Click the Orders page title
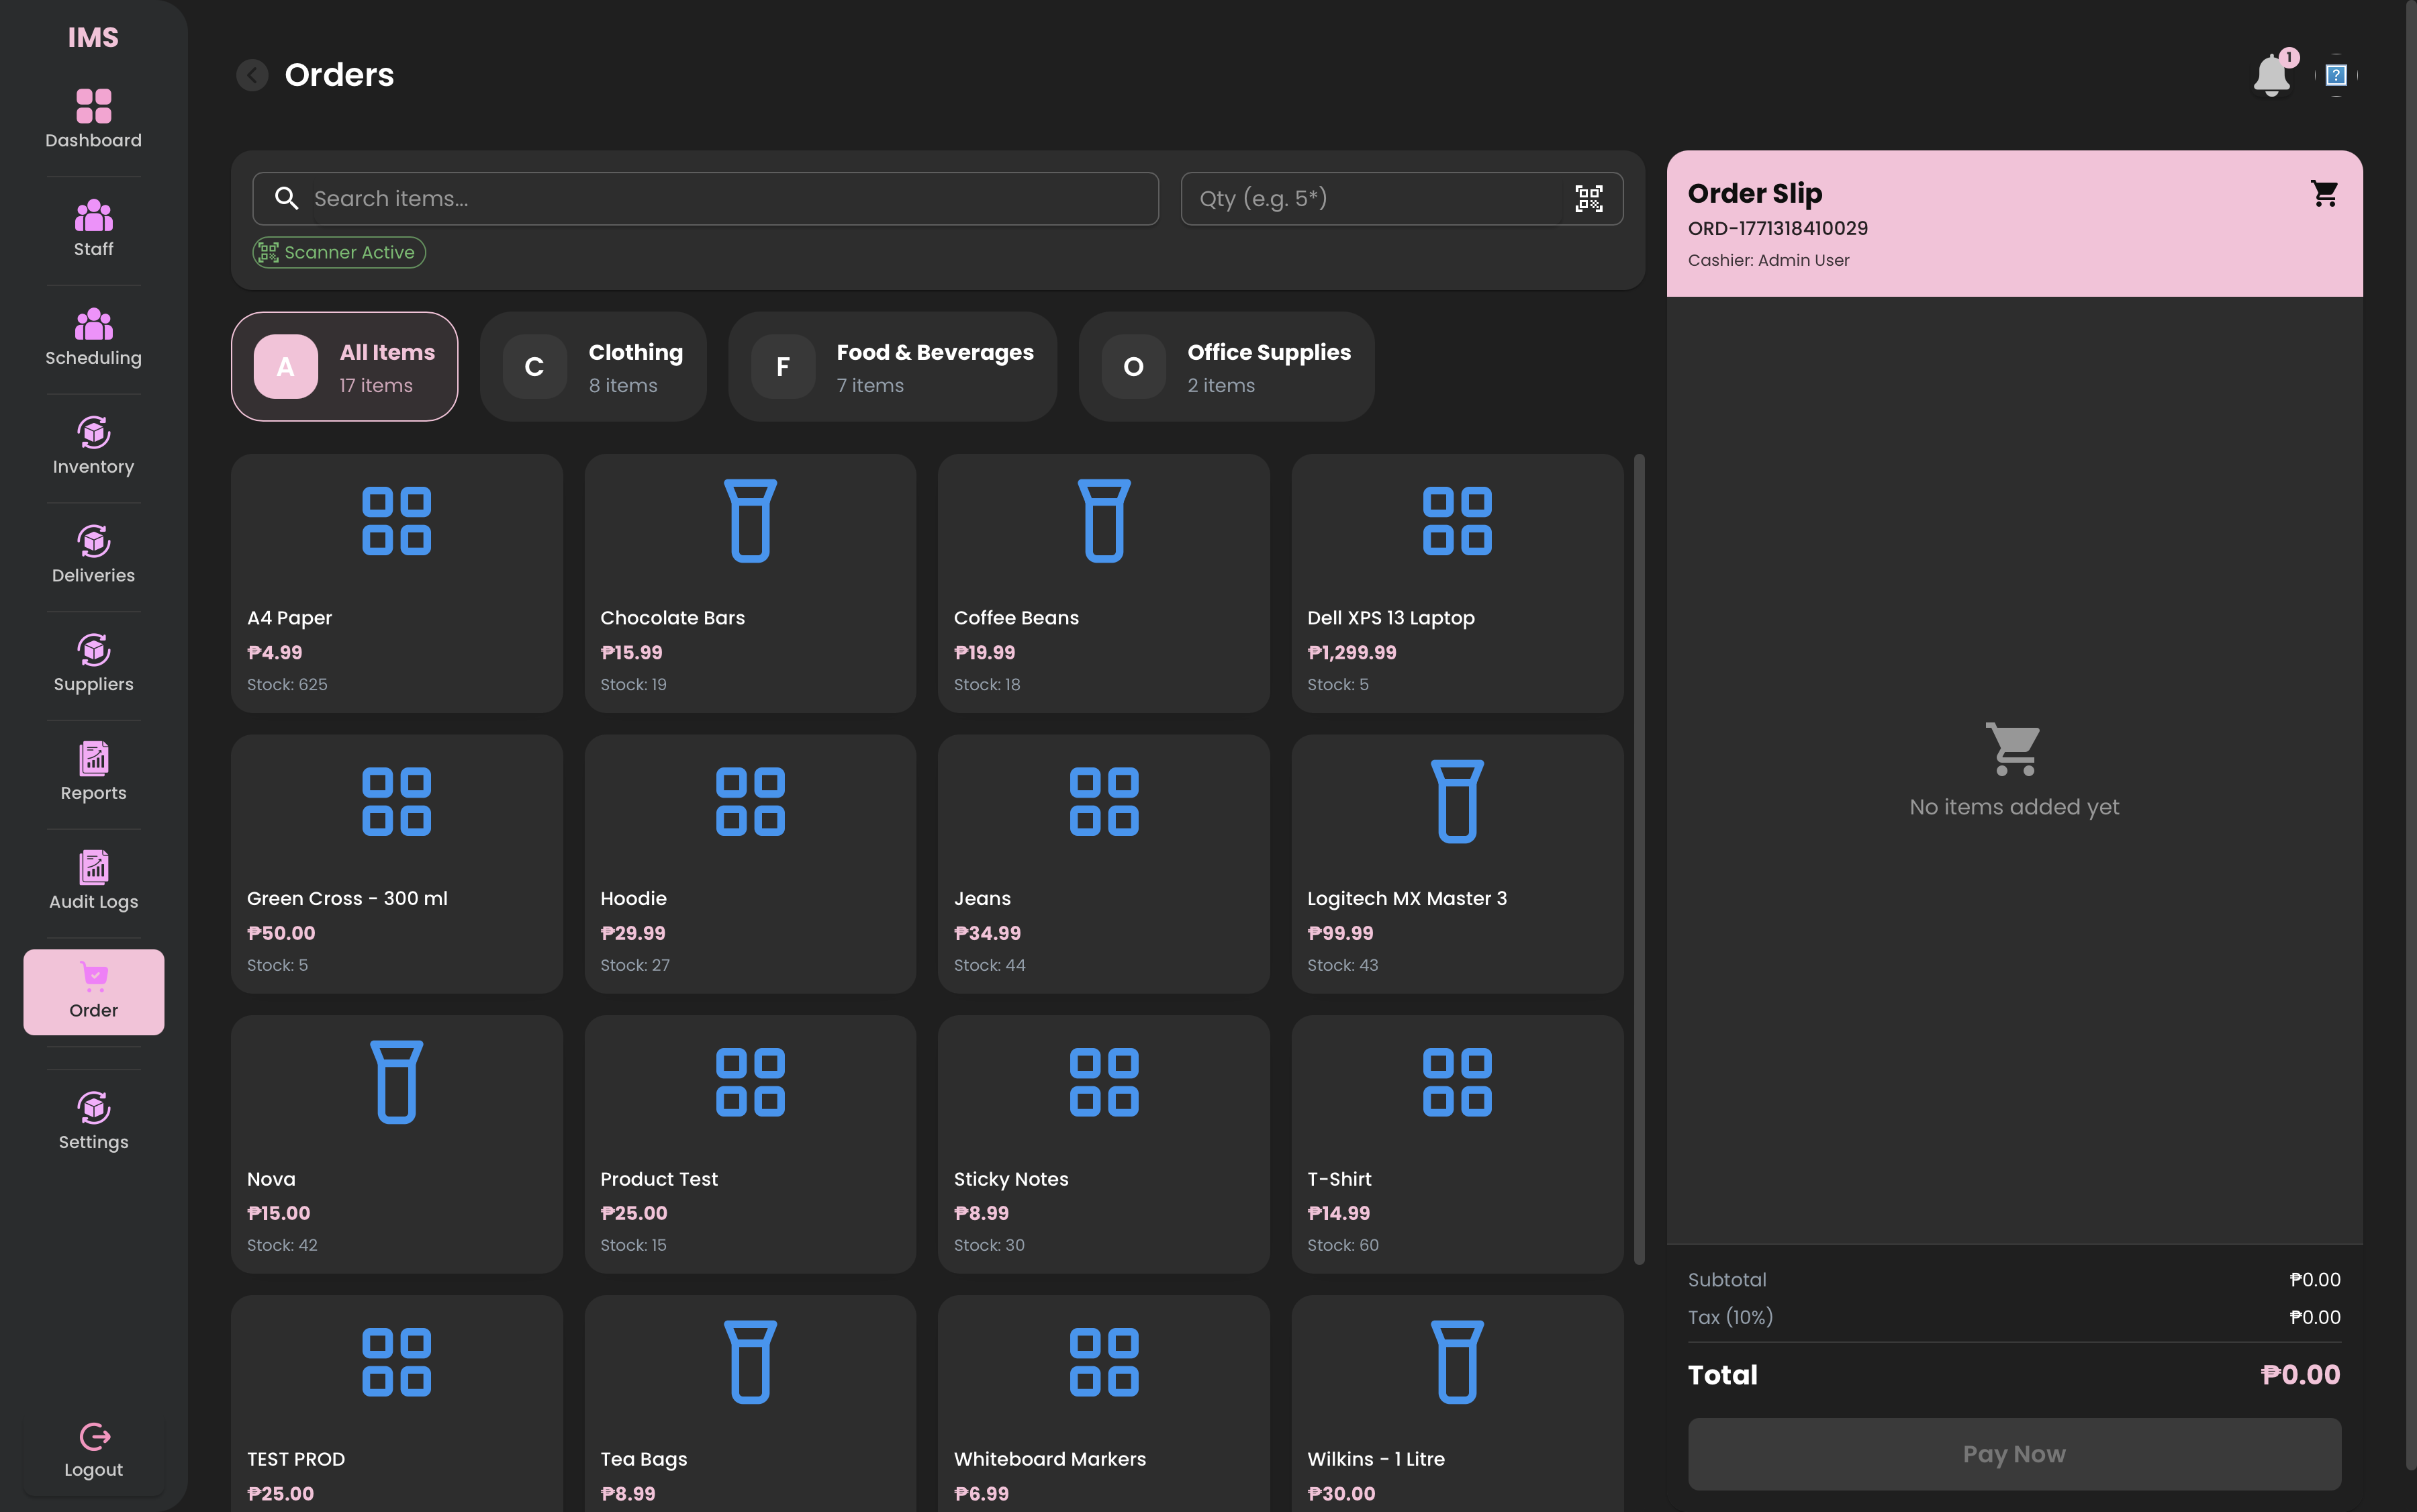The width and height of the screenshot is (2417, 1512). point(339,75)
